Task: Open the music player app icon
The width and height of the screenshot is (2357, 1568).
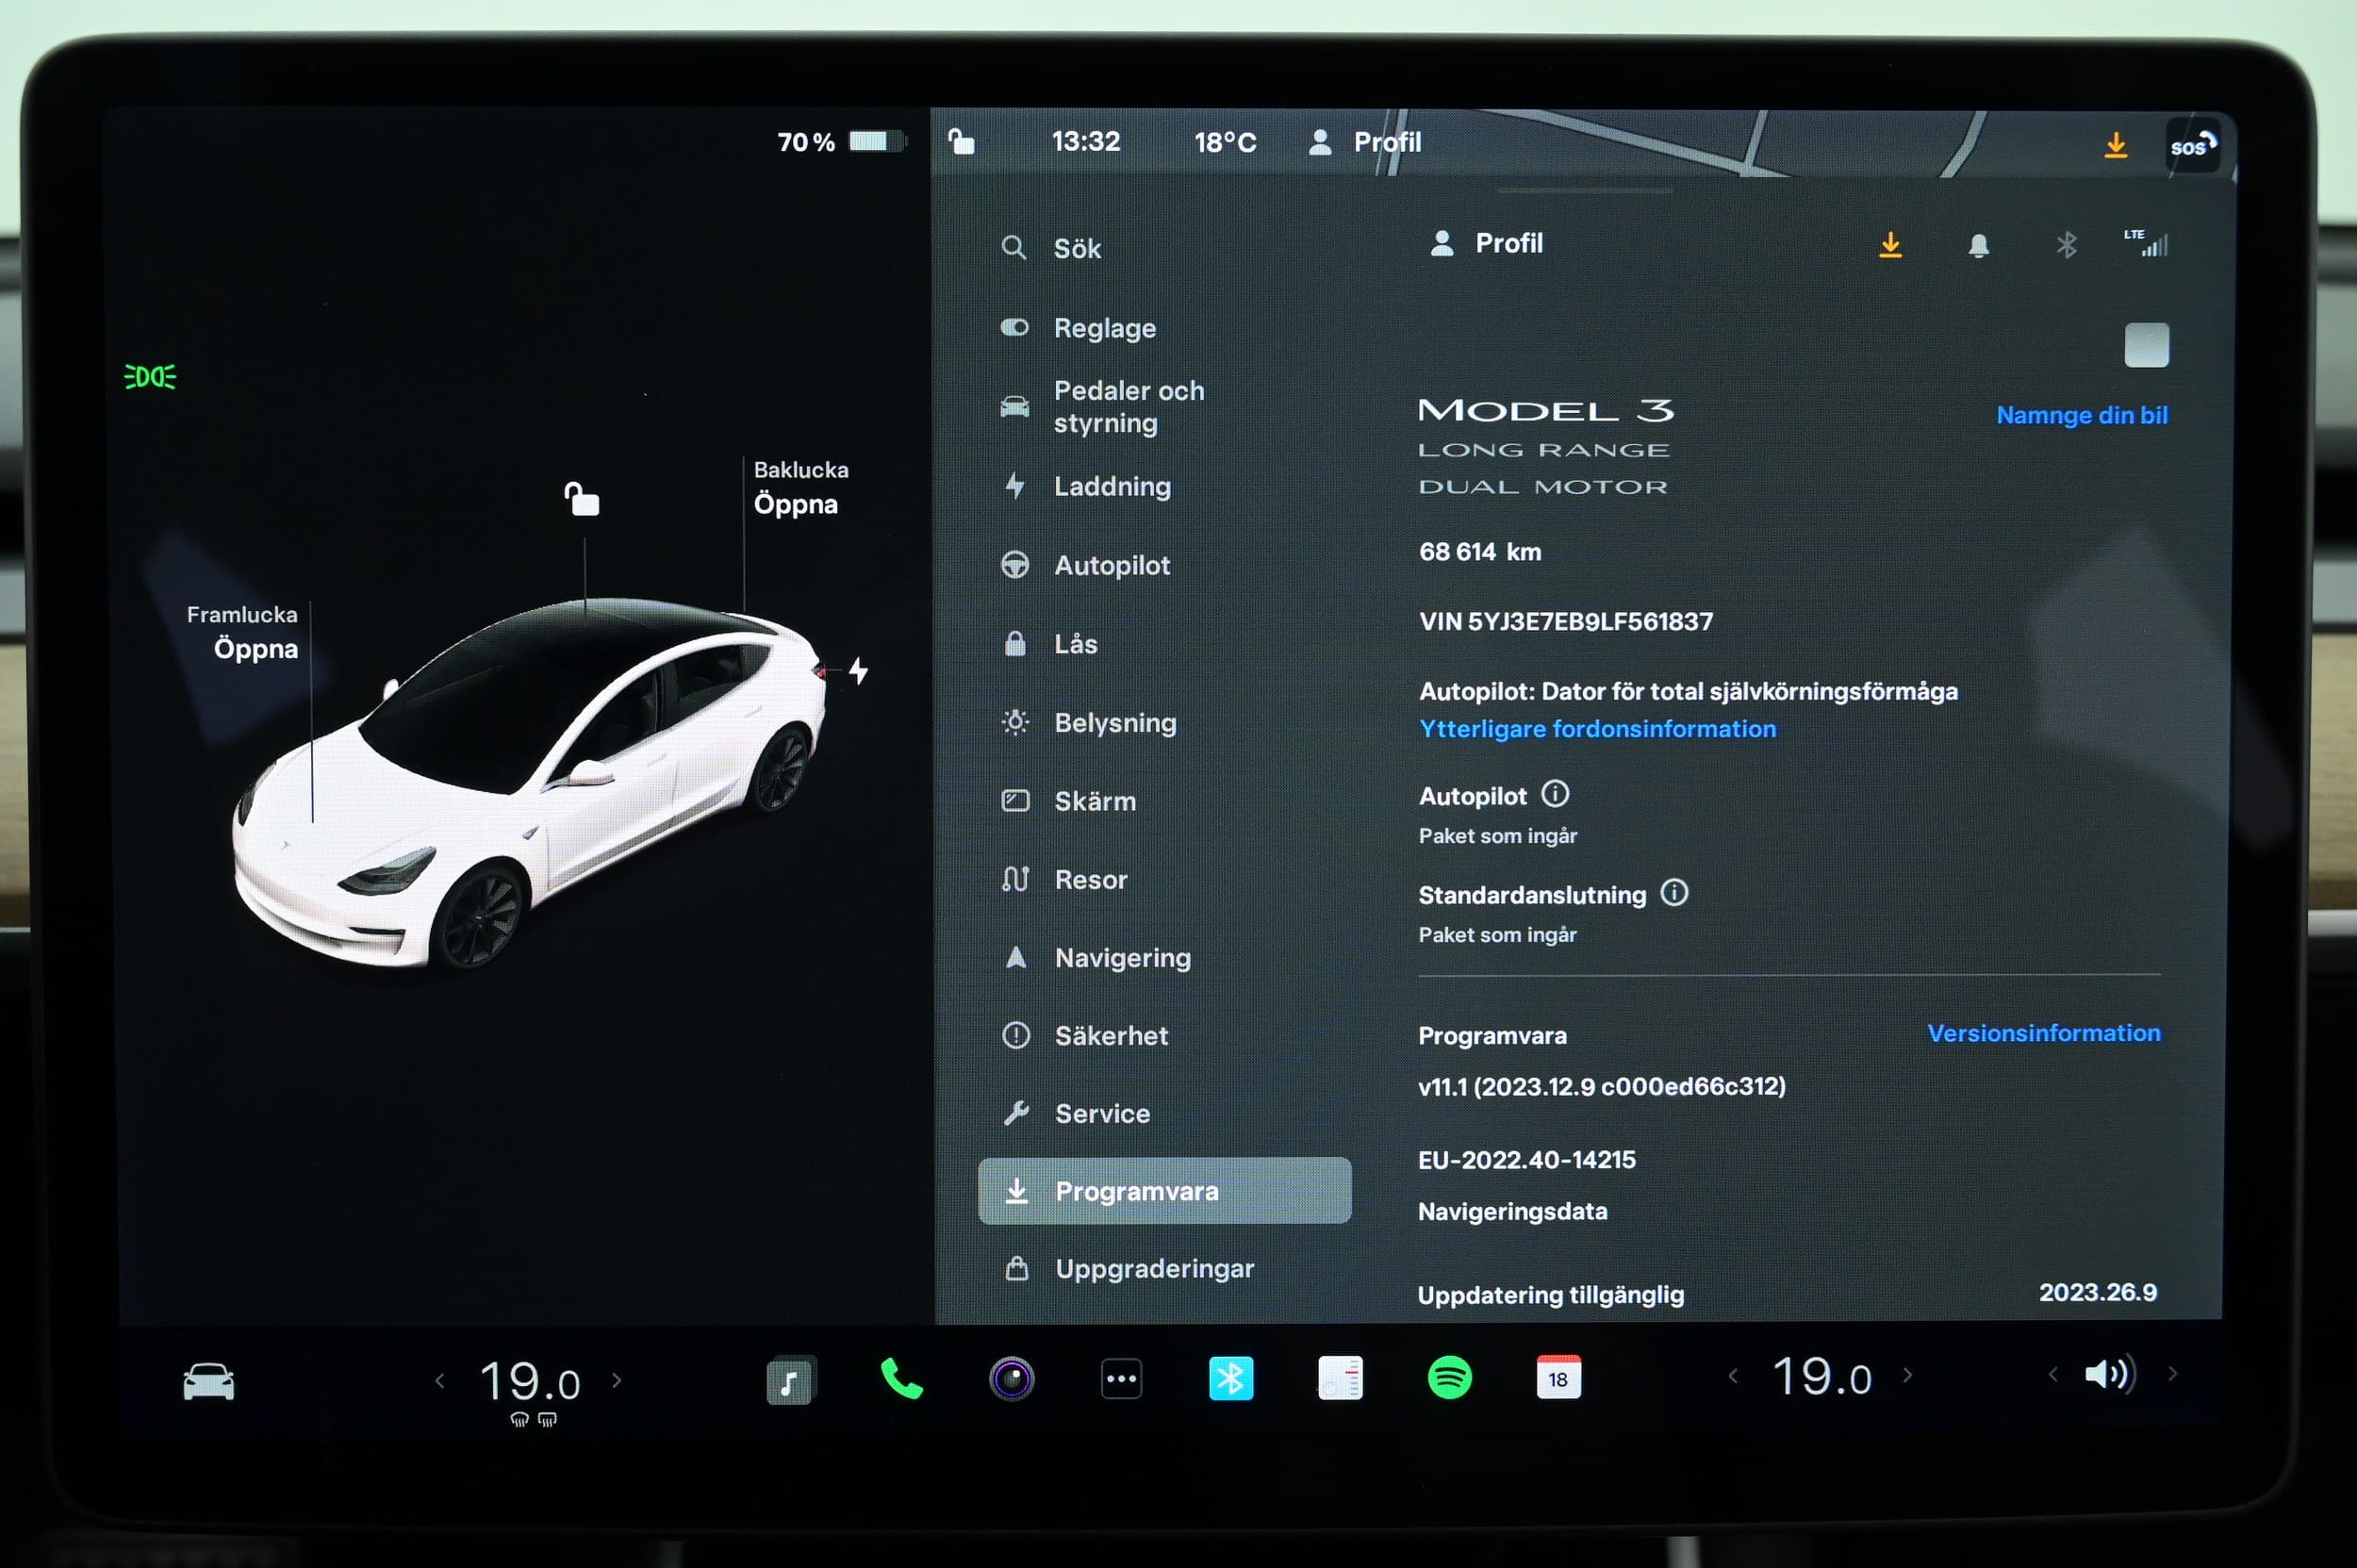Action: point(791,1380)
